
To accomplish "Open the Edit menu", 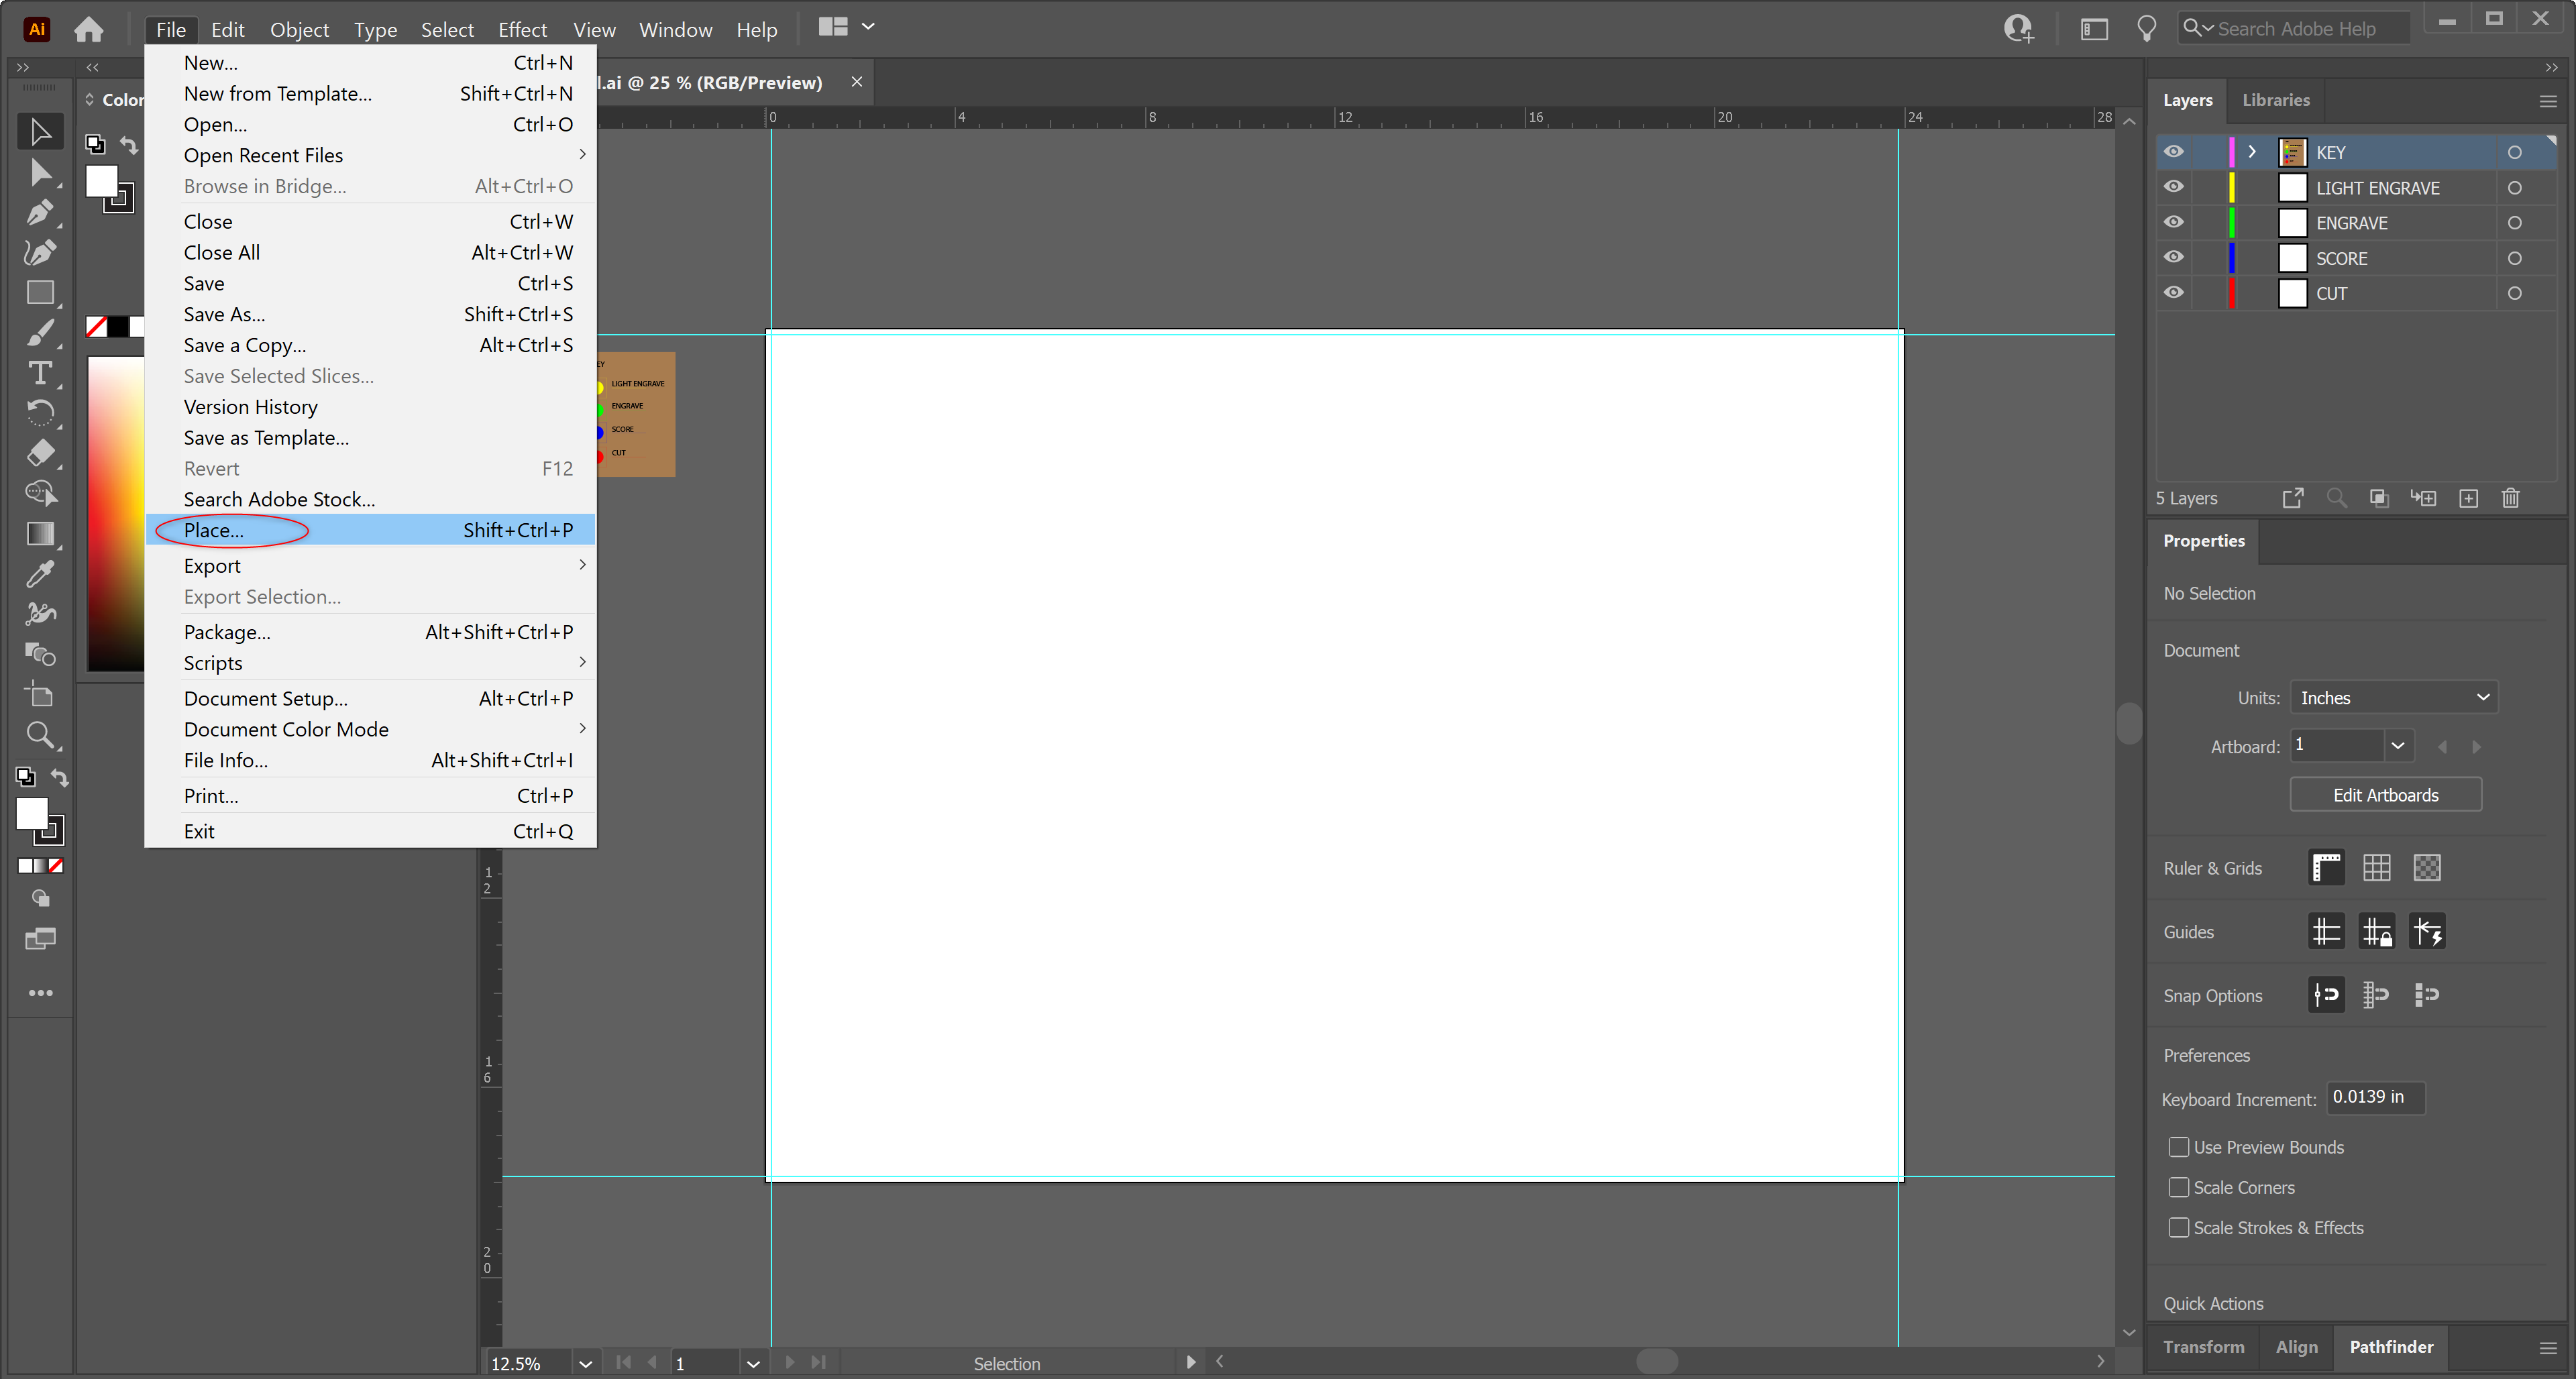I will (227, 29).
